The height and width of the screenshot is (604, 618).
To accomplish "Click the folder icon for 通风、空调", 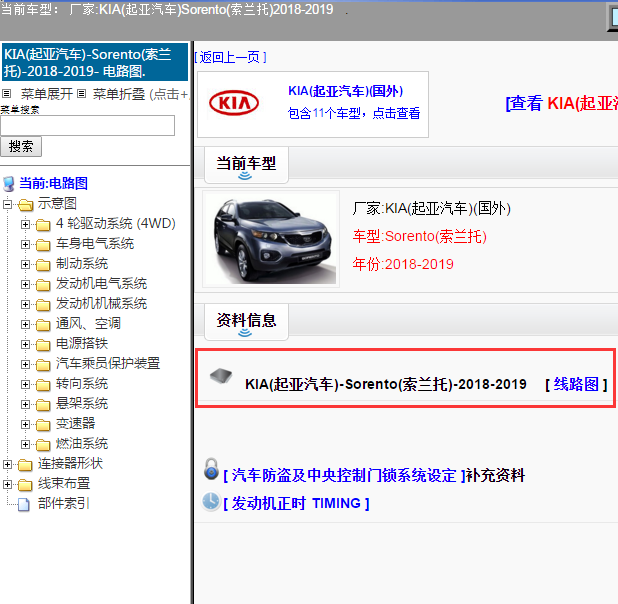I will 43,325.
